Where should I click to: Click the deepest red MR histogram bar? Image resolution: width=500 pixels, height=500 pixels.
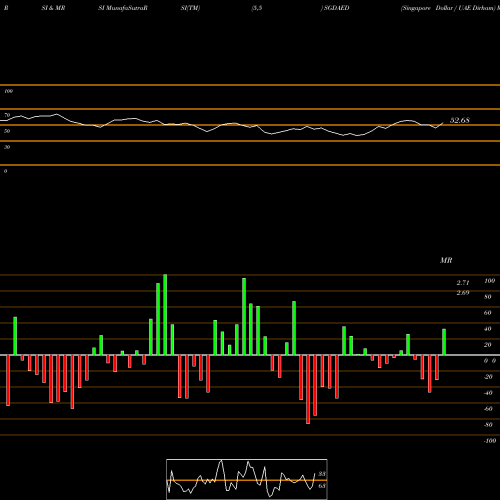[x=308, y=389]
